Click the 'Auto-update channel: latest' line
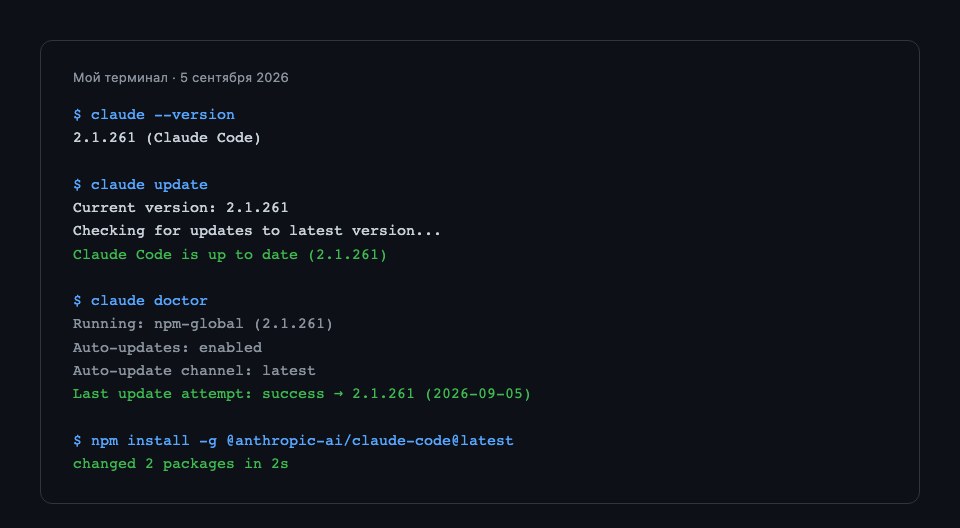 tap(194, 371)
